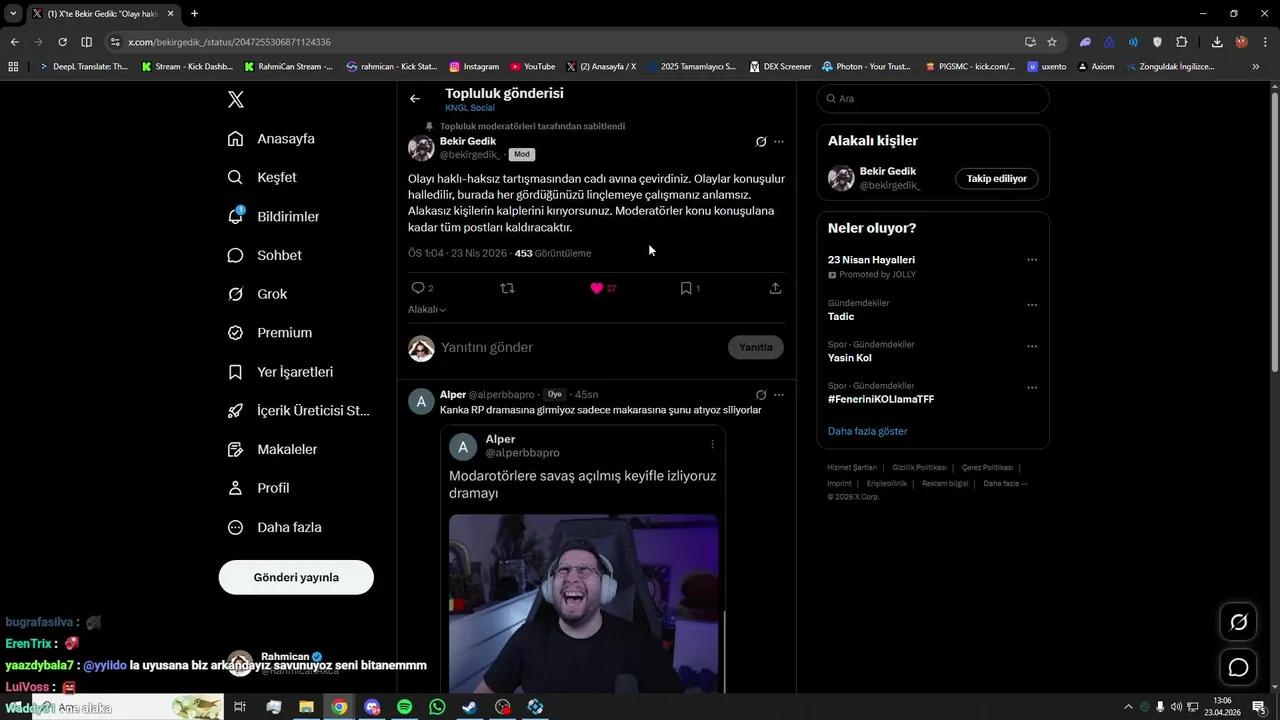Click the Ara search field

933,98
